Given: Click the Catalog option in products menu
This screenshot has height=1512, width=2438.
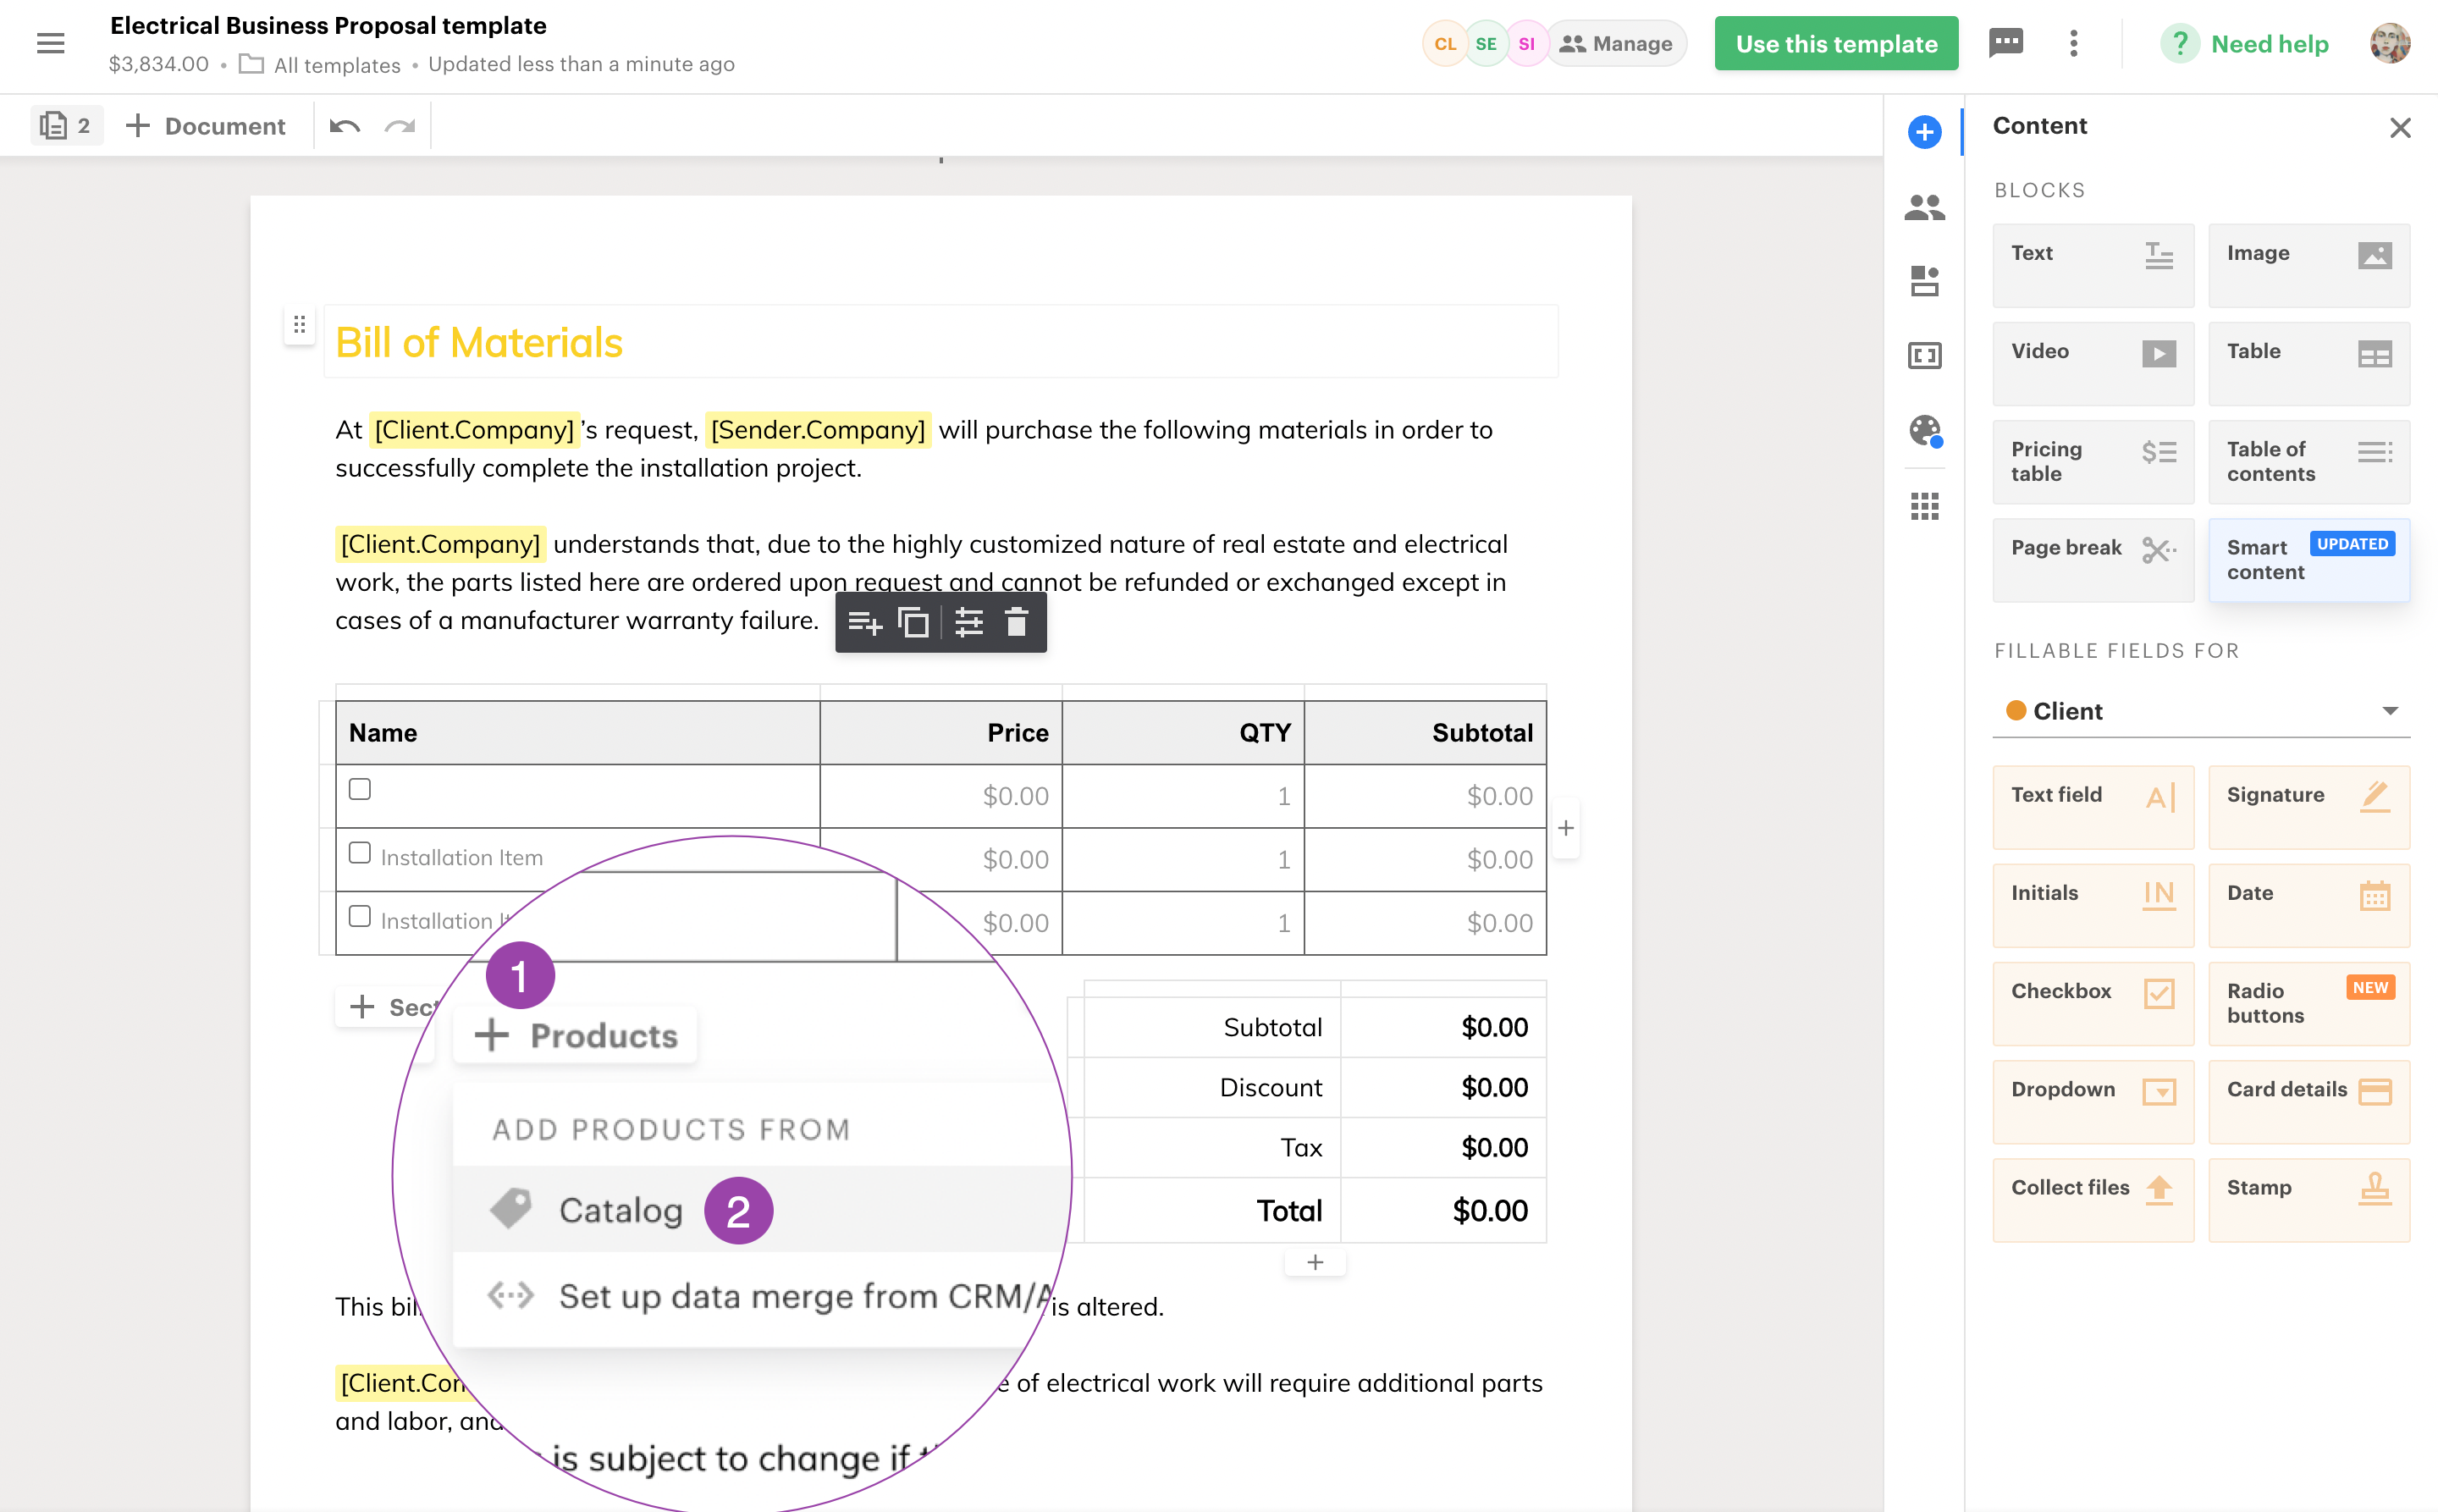Looking at the screenshot, I should click(x=760, y=1209).
